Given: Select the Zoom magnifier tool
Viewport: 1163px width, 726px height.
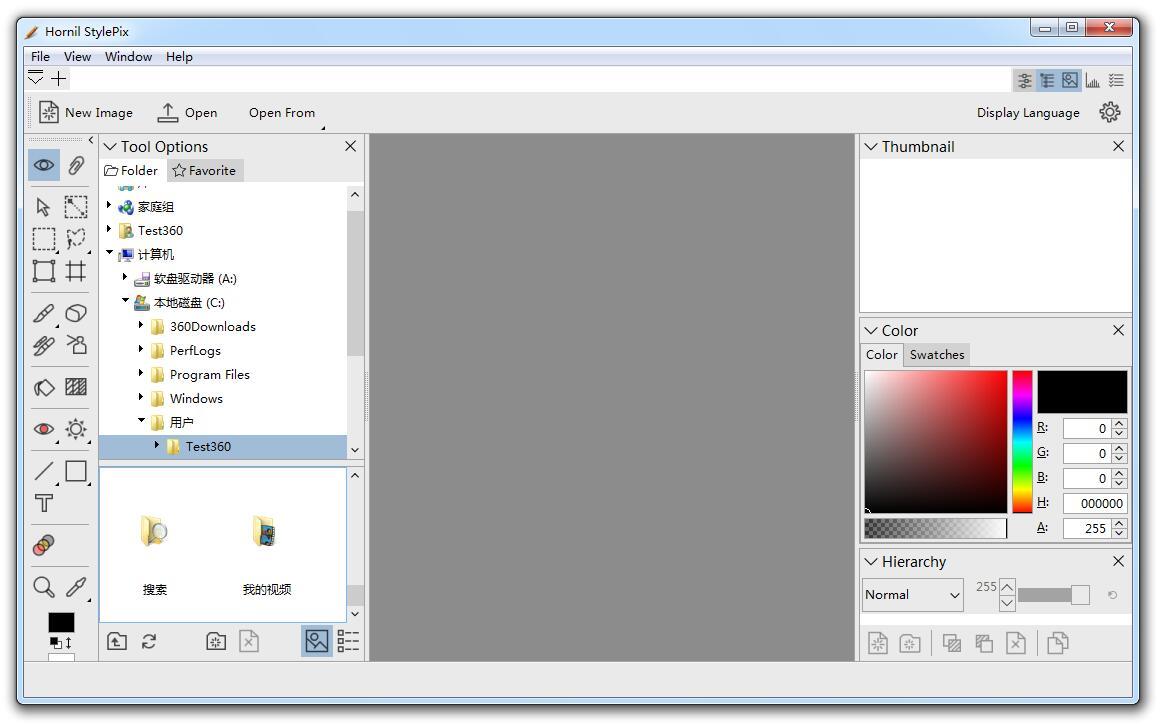Looking at the screenshot, I should pyautogui.click(x=44, y=587).
